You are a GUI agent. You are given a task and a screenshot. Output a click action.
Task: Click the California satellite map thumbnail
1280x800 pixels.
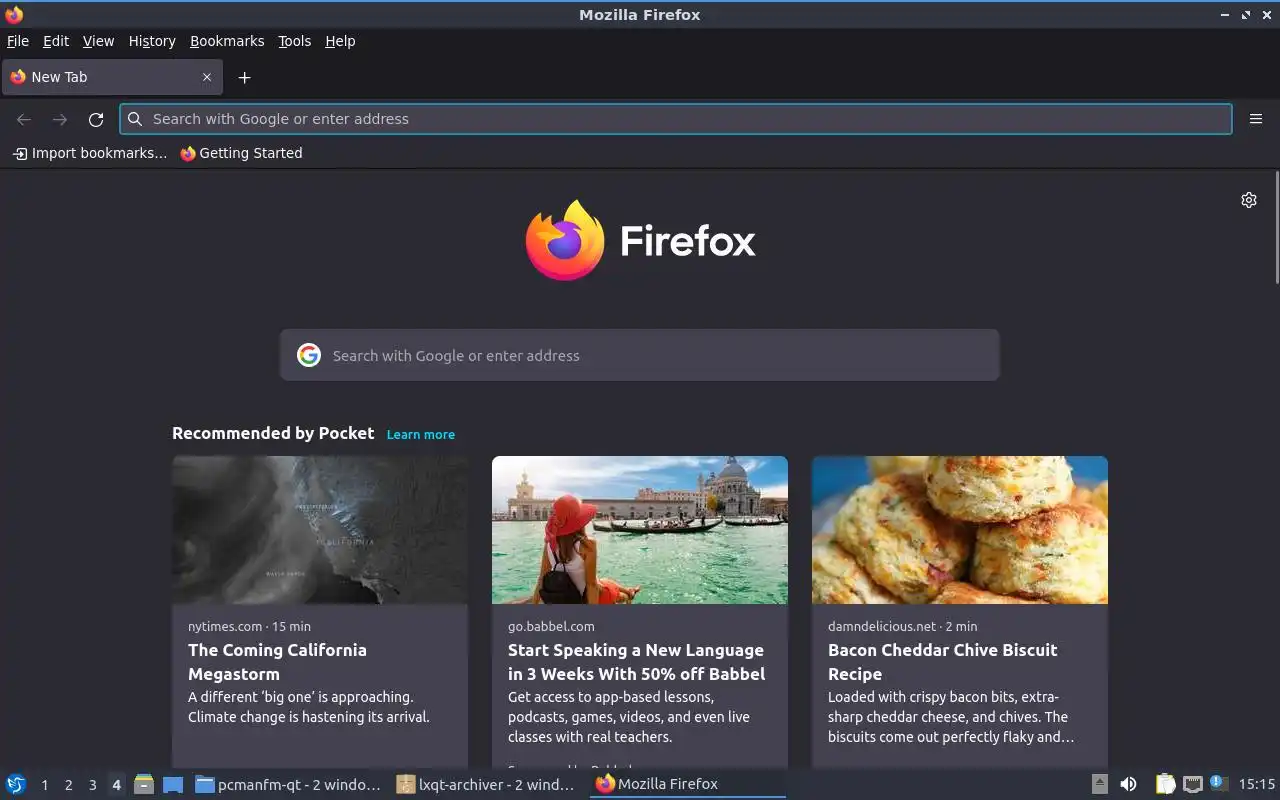point(320,530)
